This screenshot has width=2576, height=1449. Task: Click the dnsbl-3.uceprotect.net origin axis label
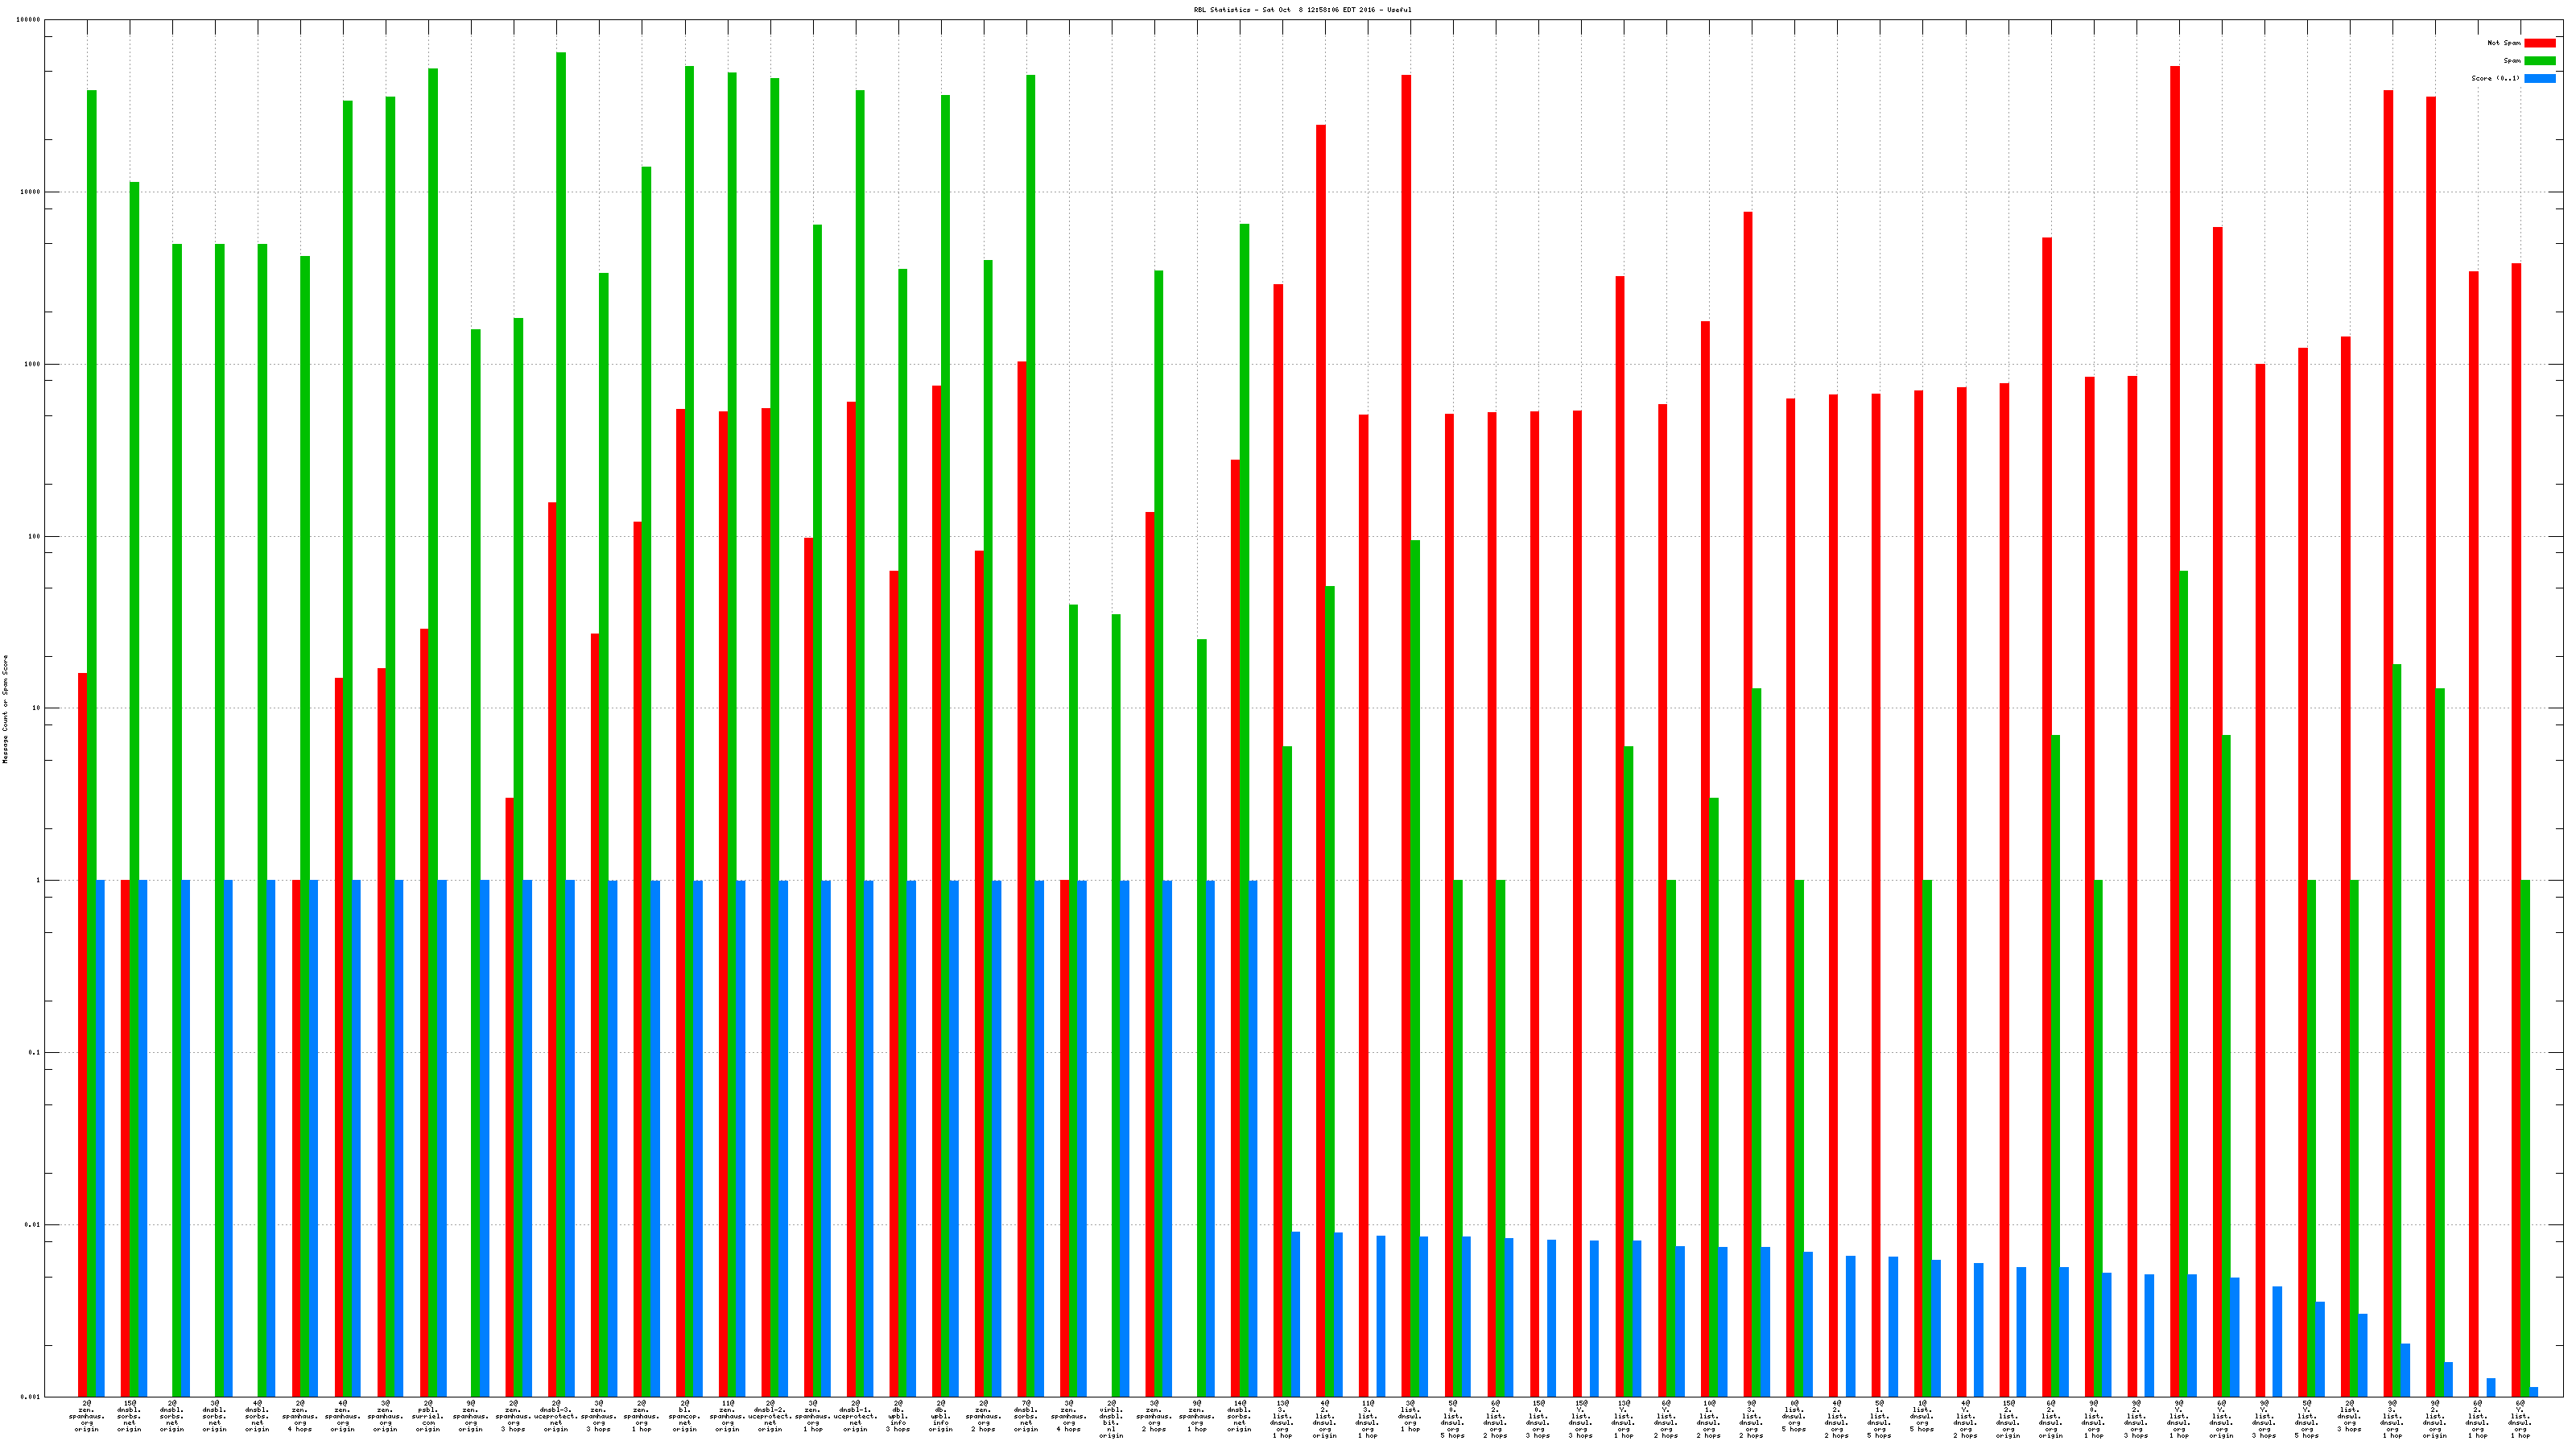tap(556, 1416)
